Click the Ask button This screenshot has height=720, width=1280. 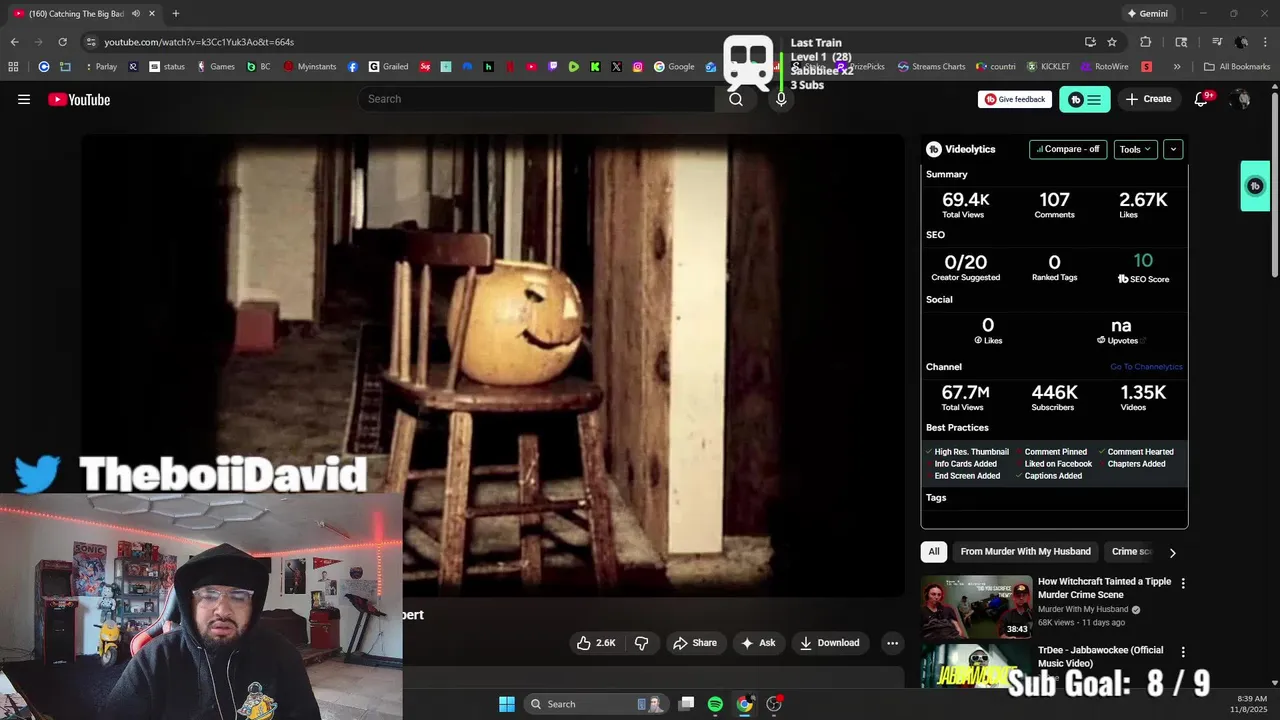(757, 643)
